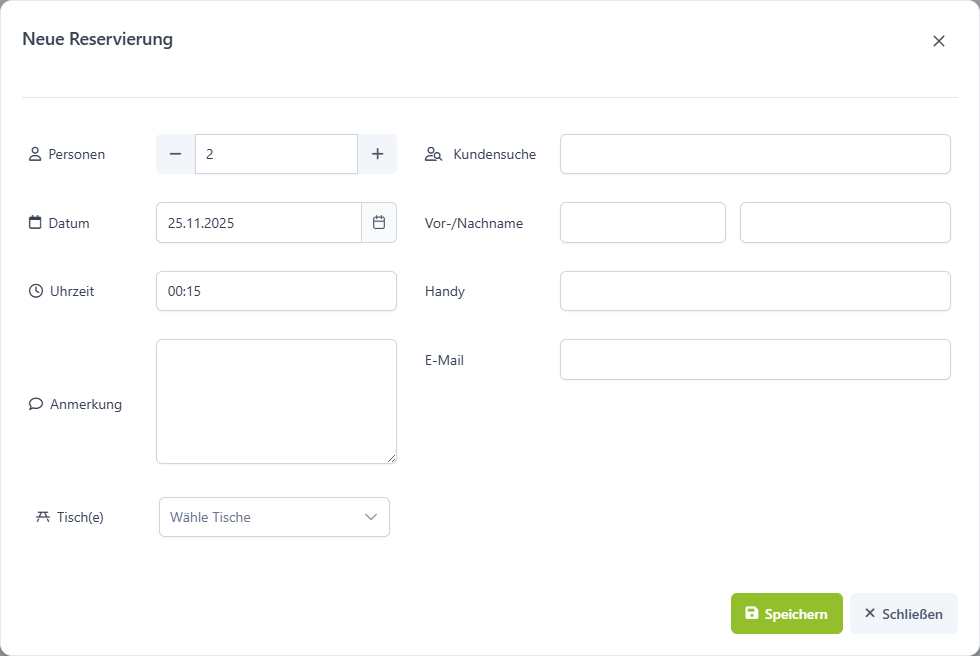Viewport: 980px width, 656px height.
Task: Click the first name (Vorname) field
Action: 642,222
